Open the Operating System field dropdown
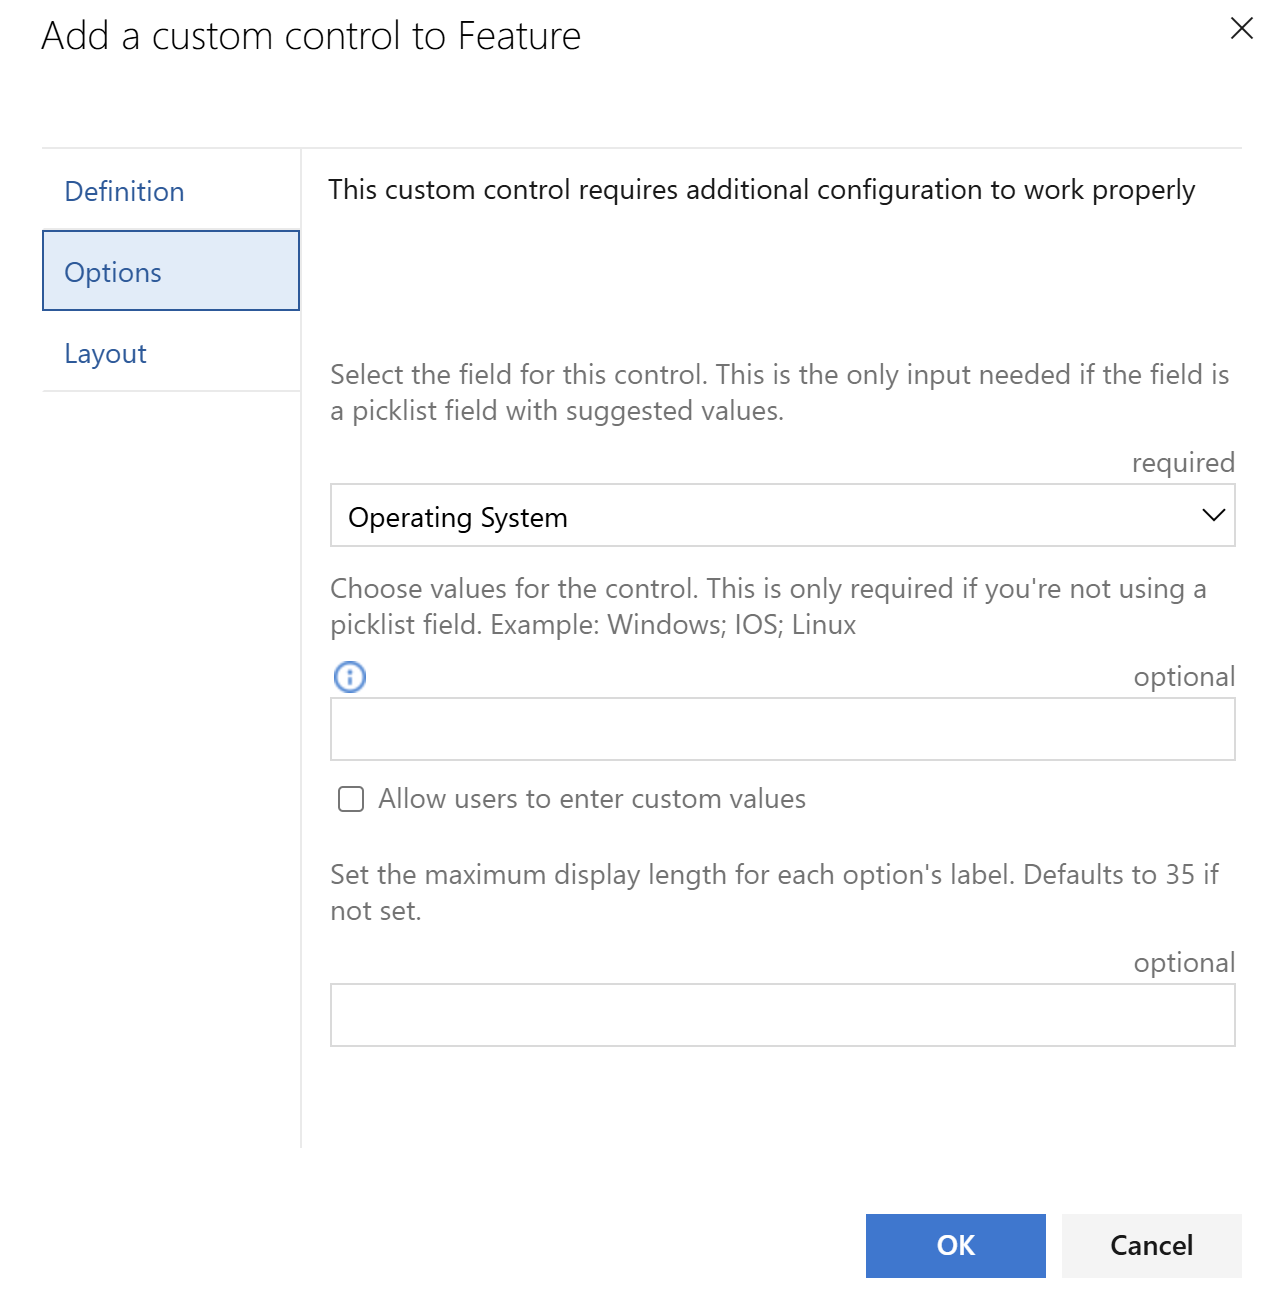Viewport: 1268px width, 1298px height. (780, 516)
